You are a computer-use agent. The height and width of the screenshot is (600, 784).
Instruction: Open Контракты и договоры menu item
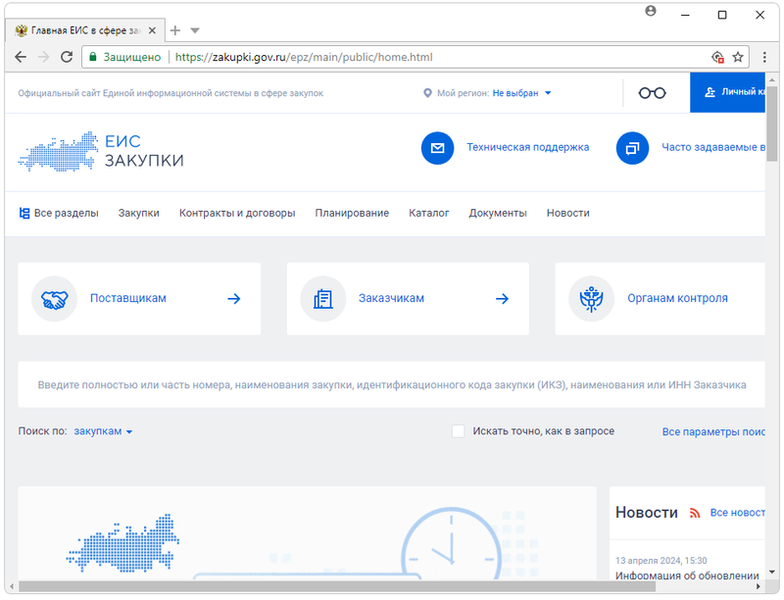click(237, 214)
